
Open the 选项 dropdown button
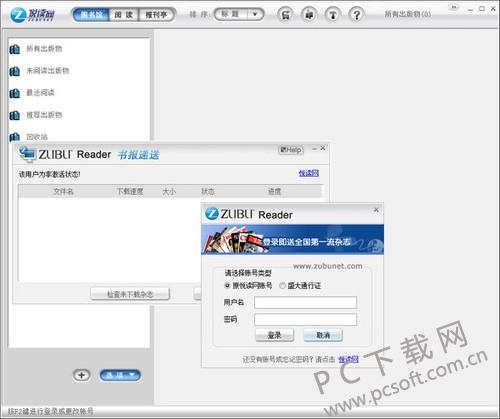[120, 375]
